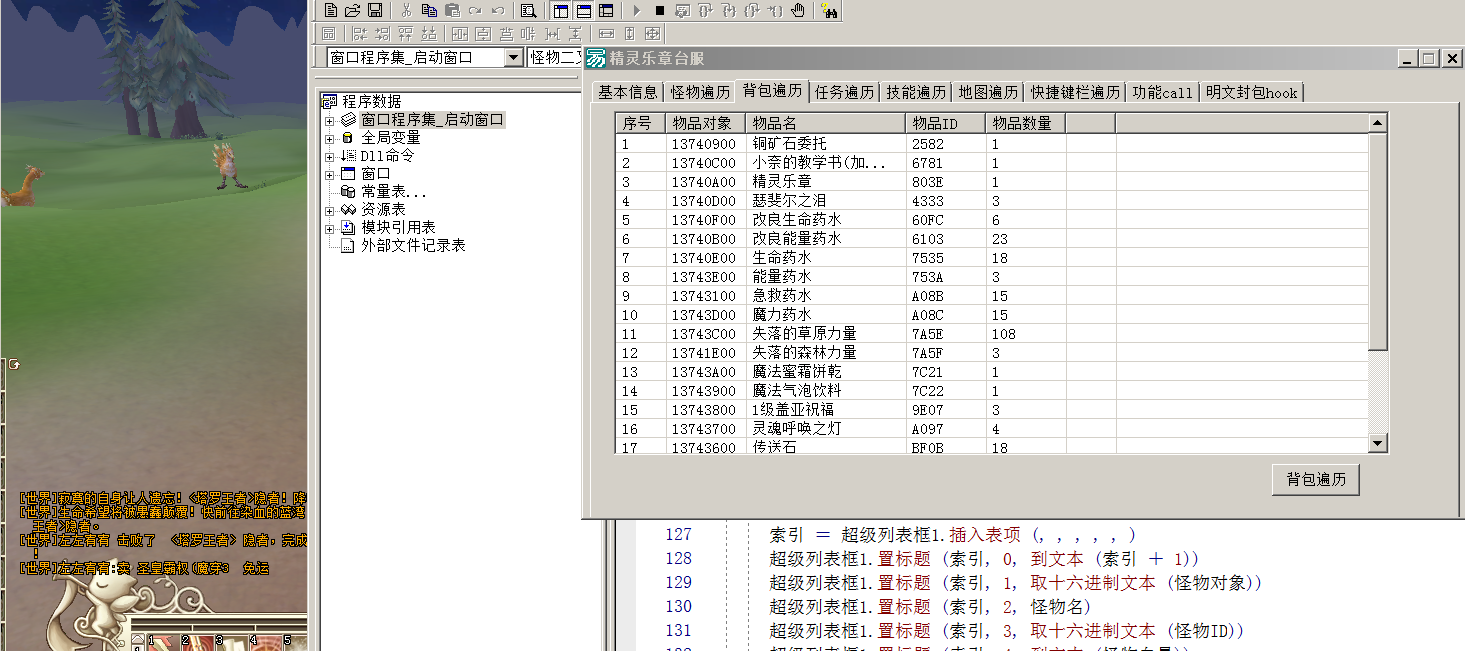Switch to the 任务遍历 tab
This screenshot has width=1465, height=651.
coord(844,92)
